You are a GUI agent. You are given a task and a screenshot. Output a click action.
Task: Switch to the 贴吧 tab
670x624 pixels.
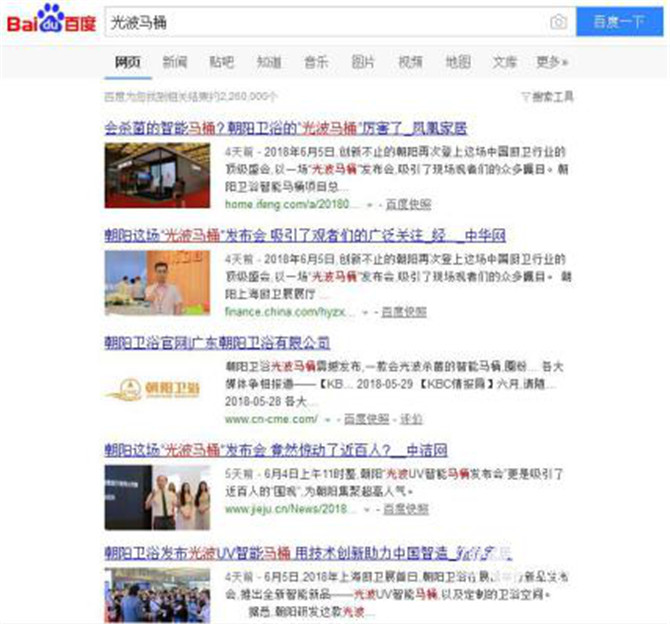coord(222,62)
